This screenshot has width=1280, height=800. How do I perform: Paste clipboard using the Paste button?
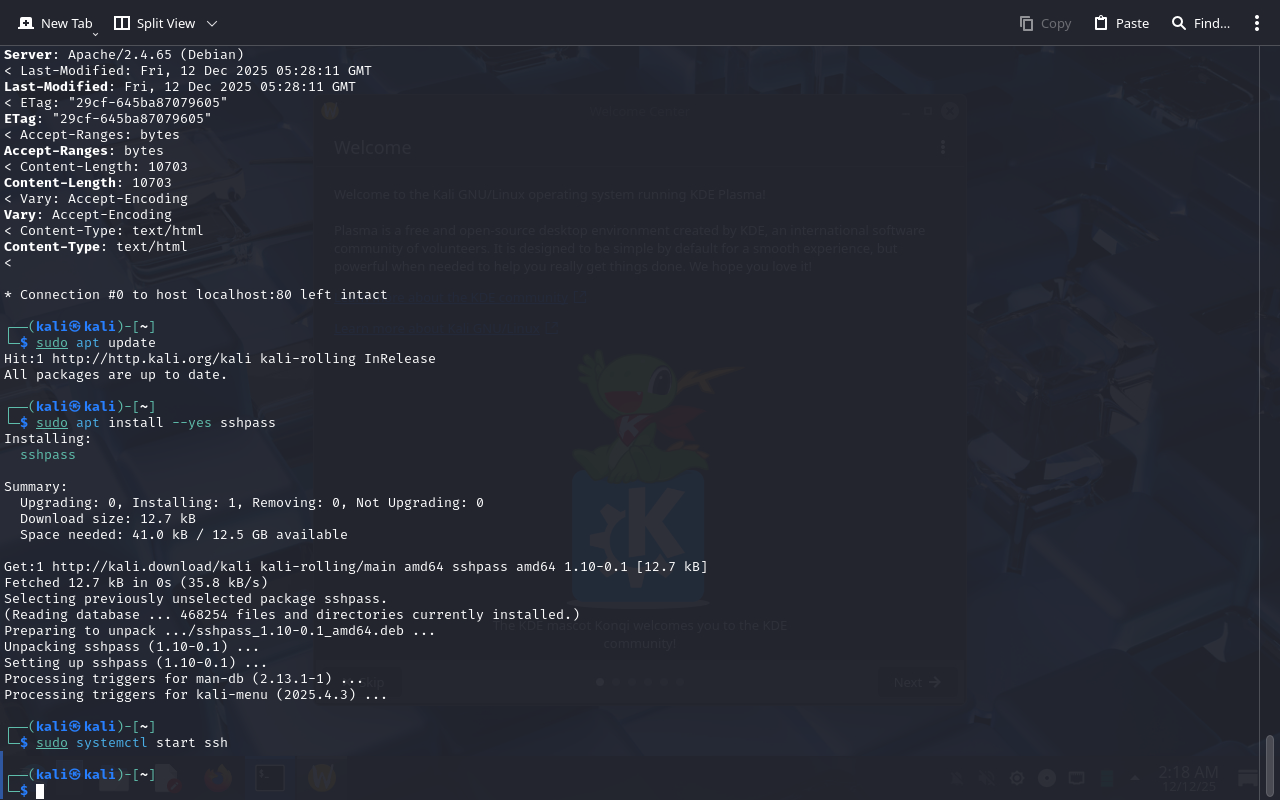(x=1121, y=23)
